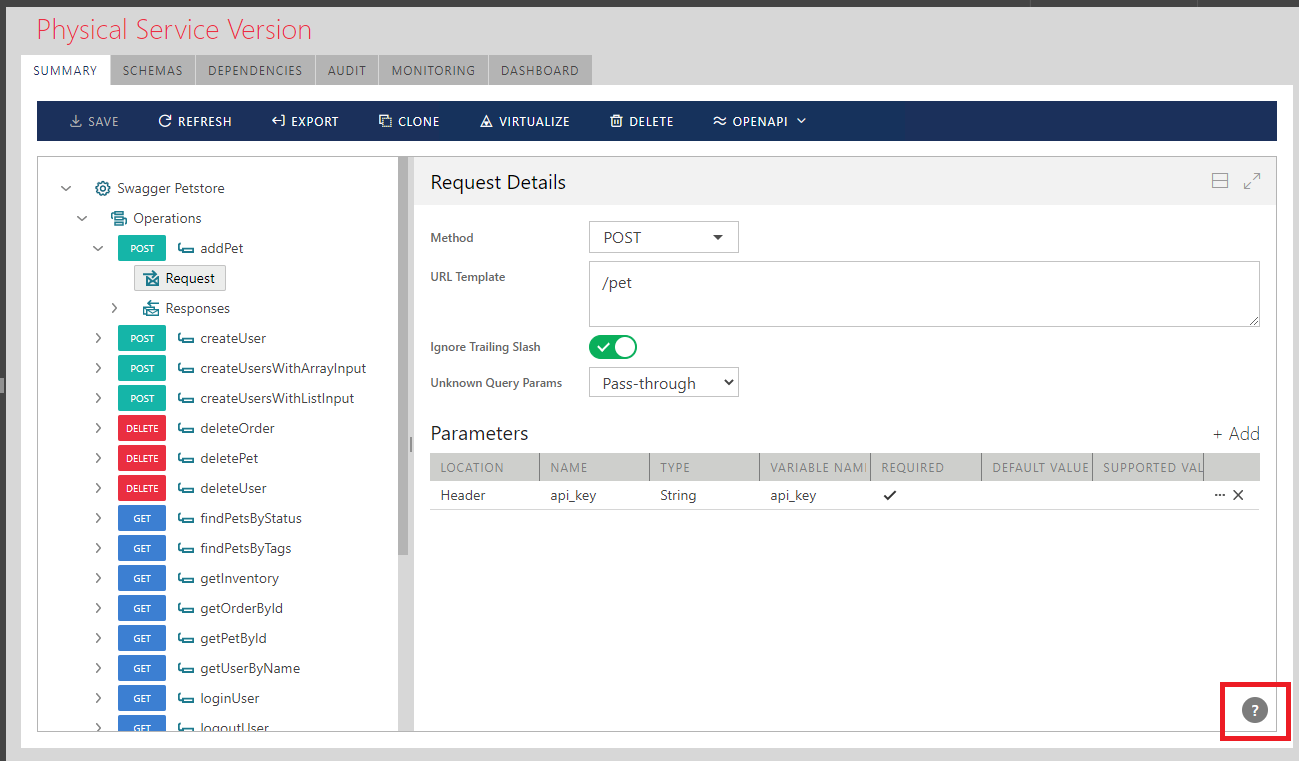Screen dimensions: 1299x761
Task: Toggle Ignore Trailing Slash switch
Action: [613, 347]
